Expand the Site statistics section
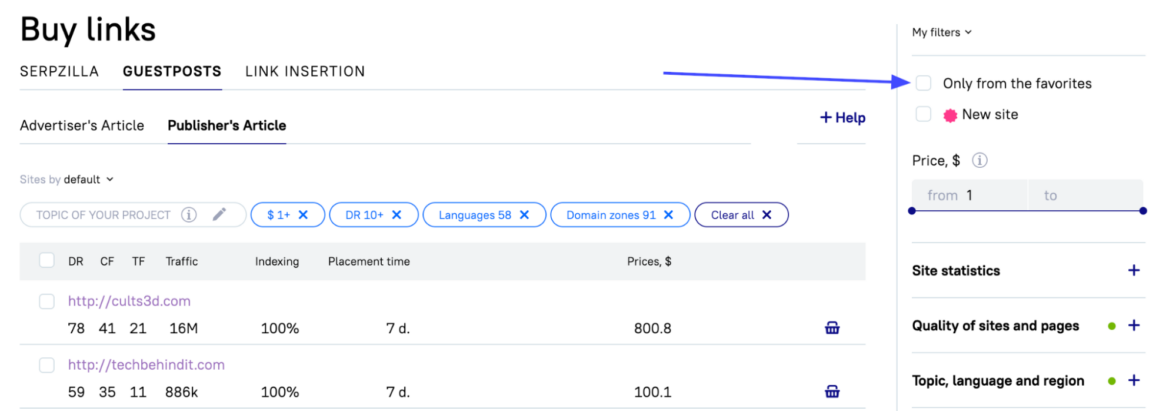This screenshot has height=411, width=1176. tap(1134, 270)
